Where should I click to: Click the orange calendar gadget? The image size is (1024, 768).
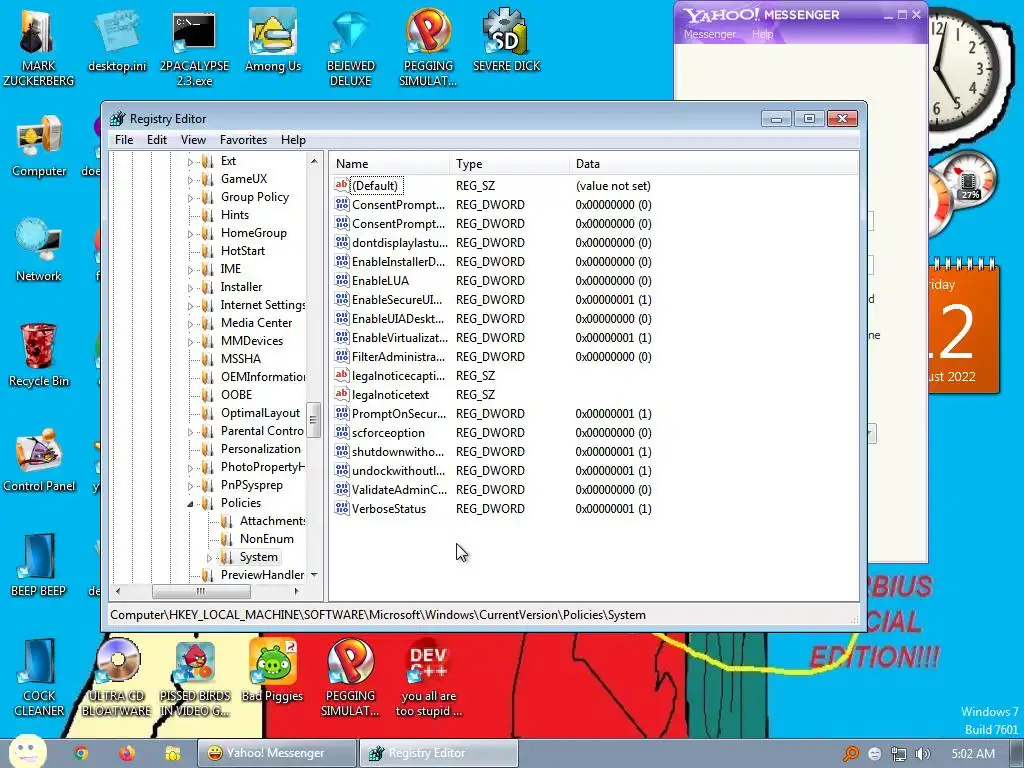(963, 327)
